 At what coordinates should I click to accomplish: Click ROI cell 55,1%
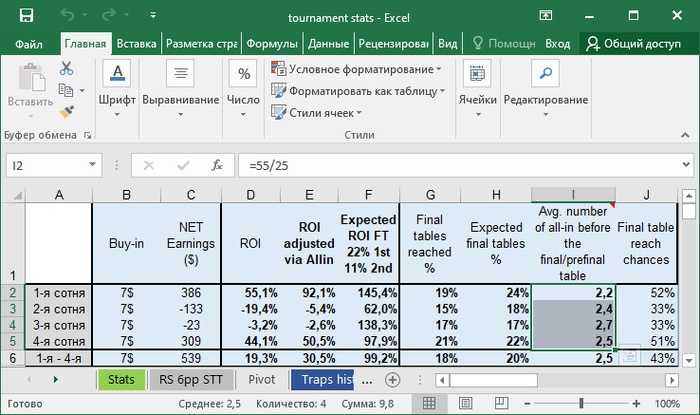coord(250,293)
